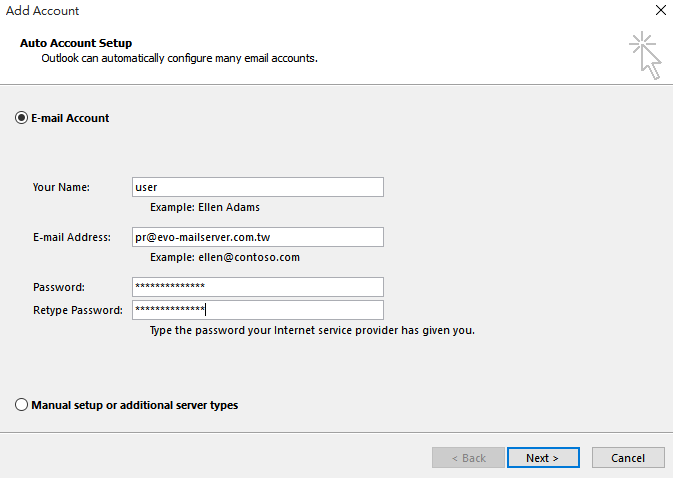The width and height of the screenshot is (673, 478).
Task: Click the Your Name input field
Action: click(258, 187)
